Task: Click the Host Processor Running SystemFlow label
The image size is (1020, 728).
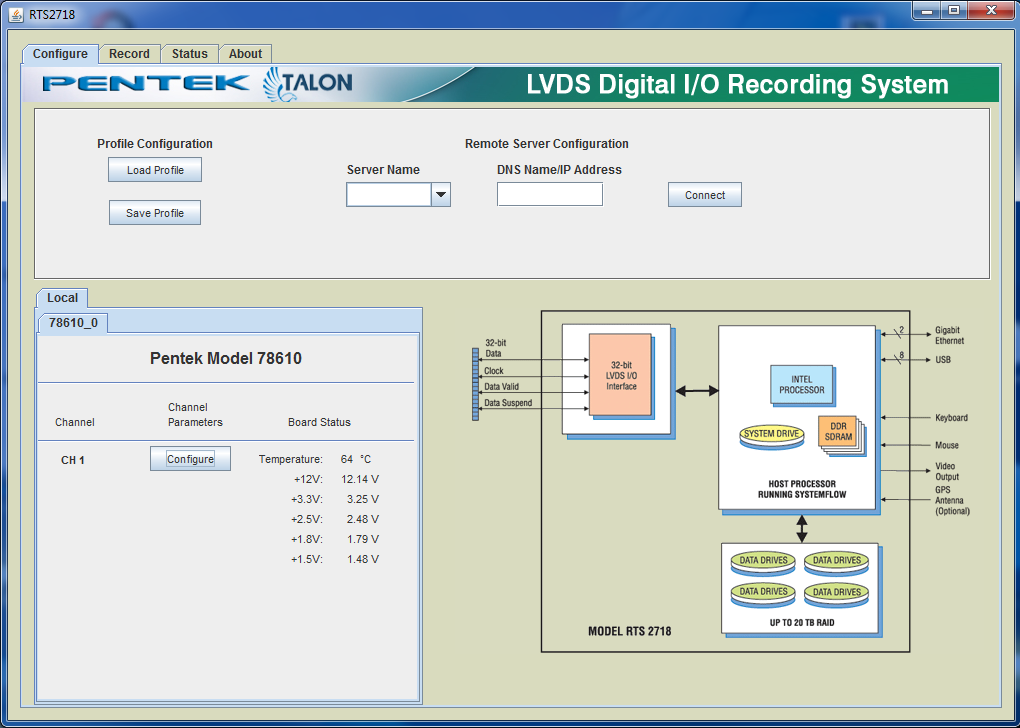Action: point(801,489)
